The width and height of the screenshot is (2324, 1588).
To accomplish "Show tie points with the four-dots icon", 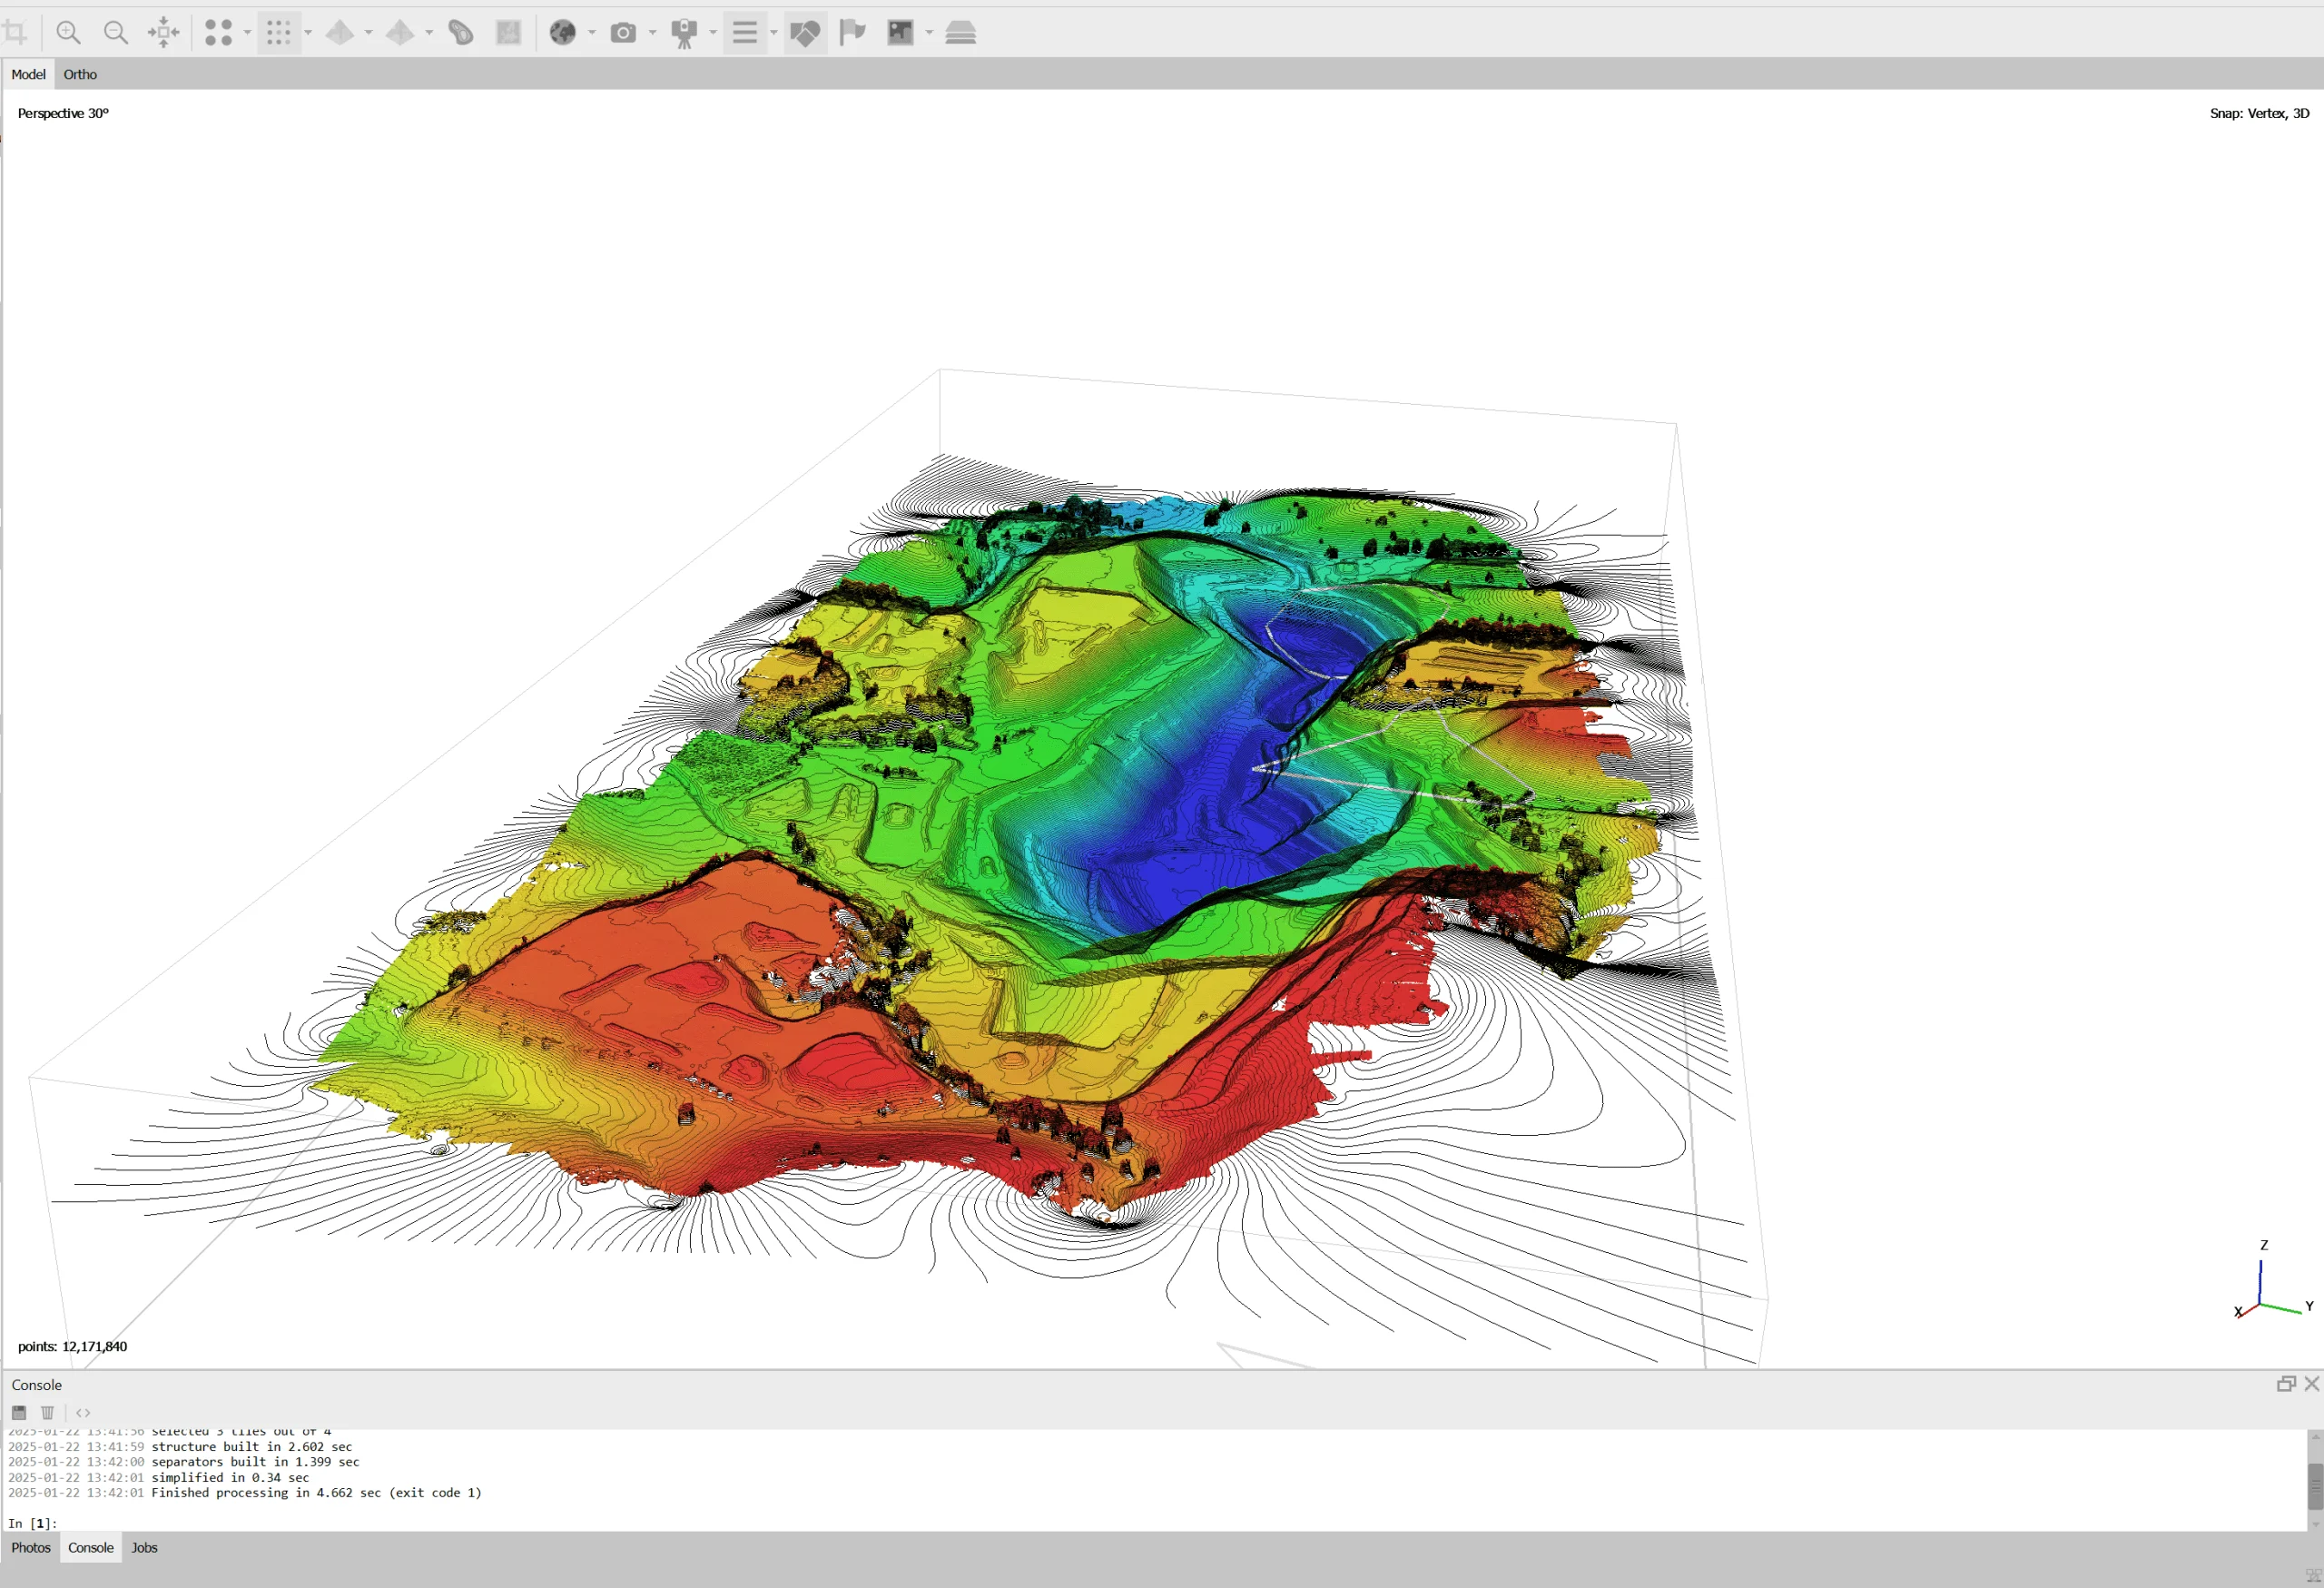I will coord(219,32).
